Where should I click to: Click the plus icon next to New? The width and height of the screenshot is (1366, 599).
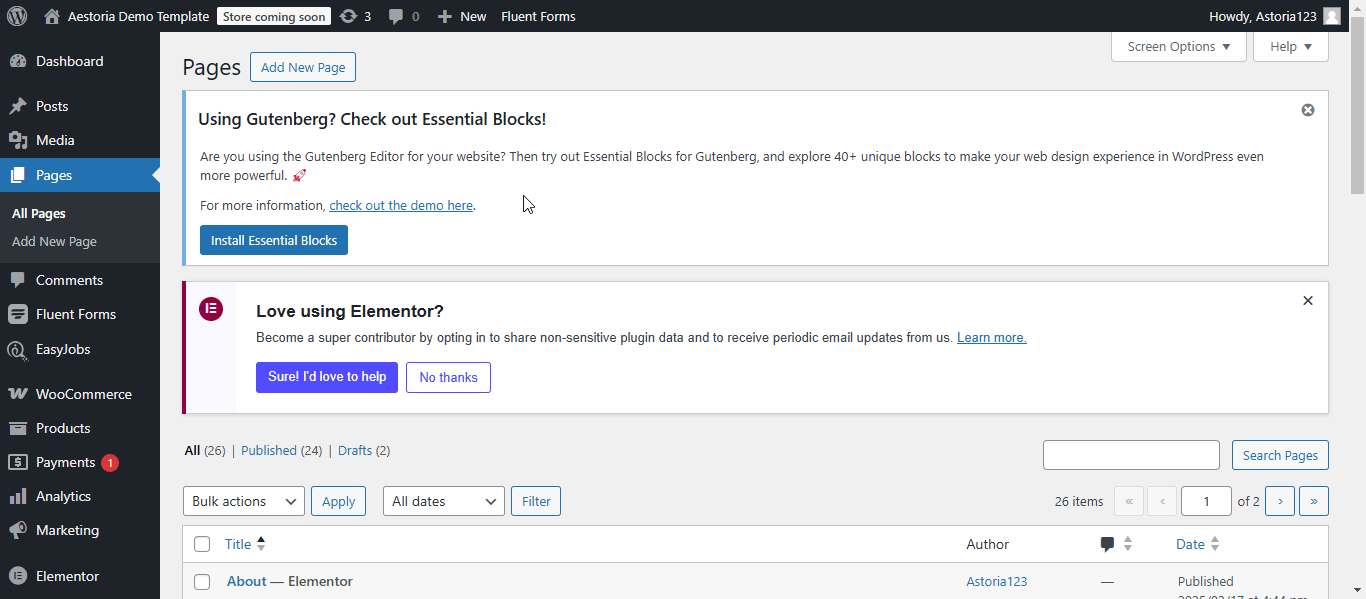point(445,16)
